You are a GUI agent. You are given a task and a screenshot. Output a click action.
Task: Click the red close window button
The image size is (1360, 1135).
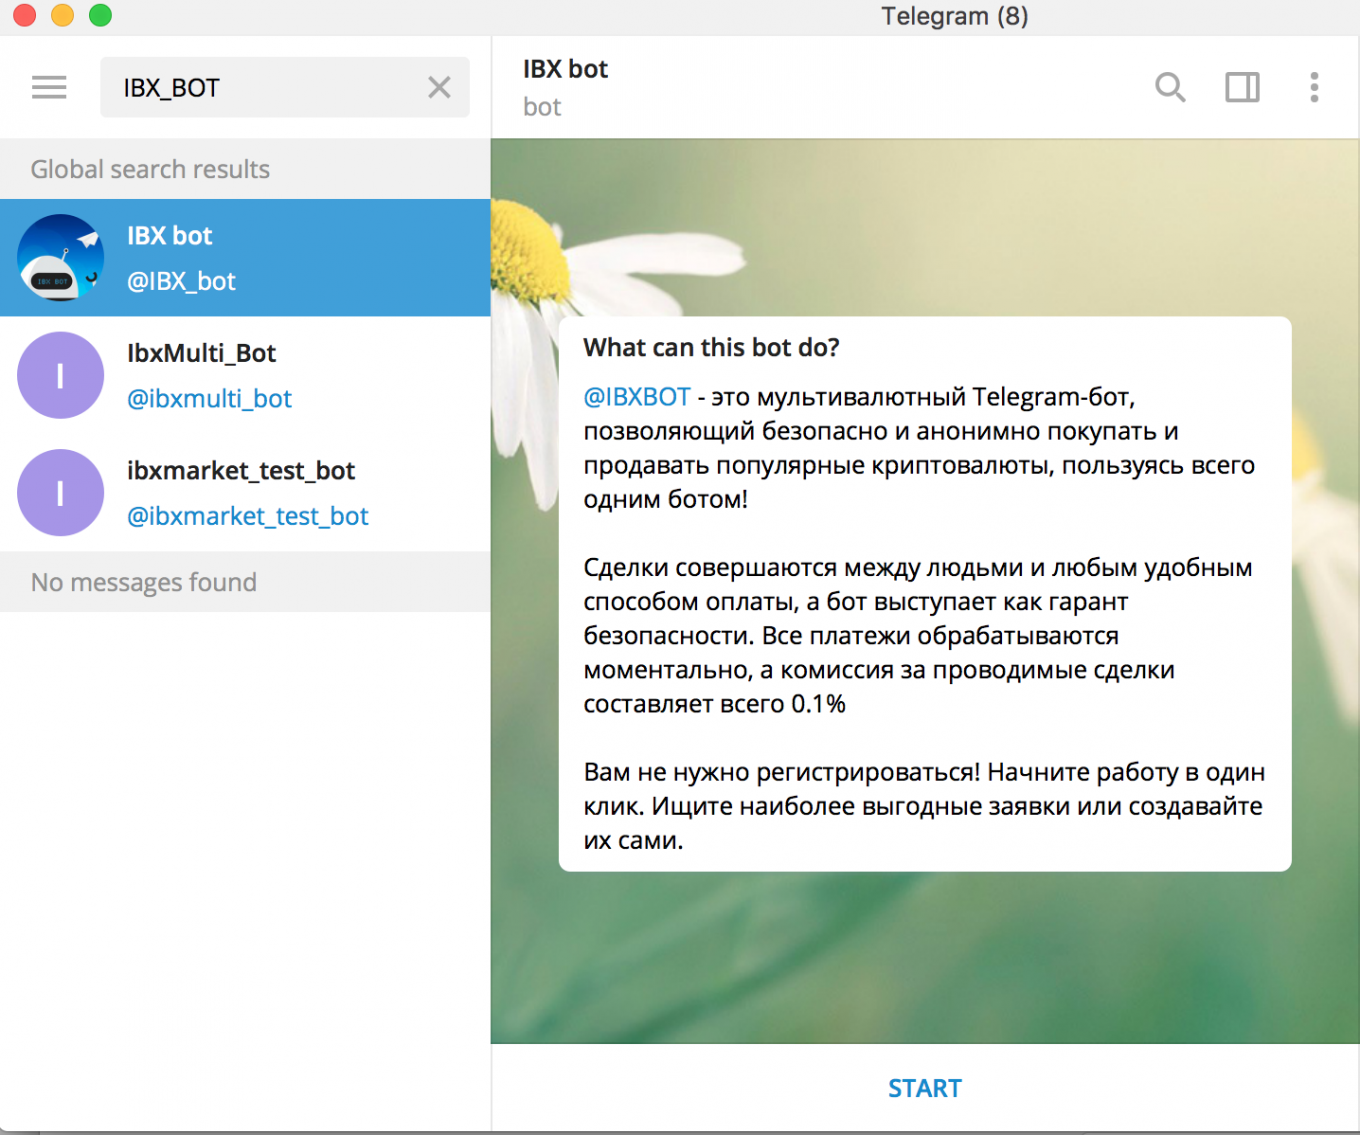point(24,15)
